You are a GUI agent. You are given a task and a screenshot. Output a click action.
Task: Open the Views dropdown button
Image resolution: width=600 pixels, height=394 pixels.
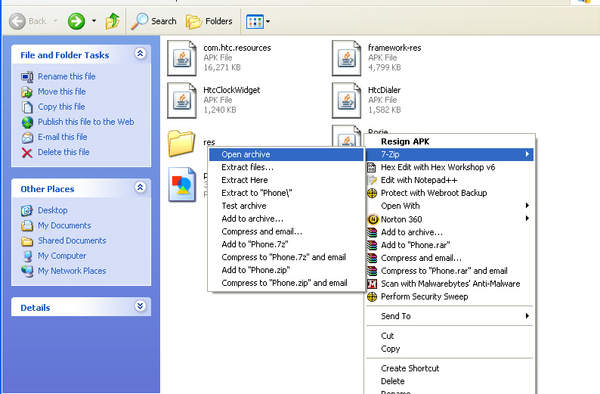(258, 21)
